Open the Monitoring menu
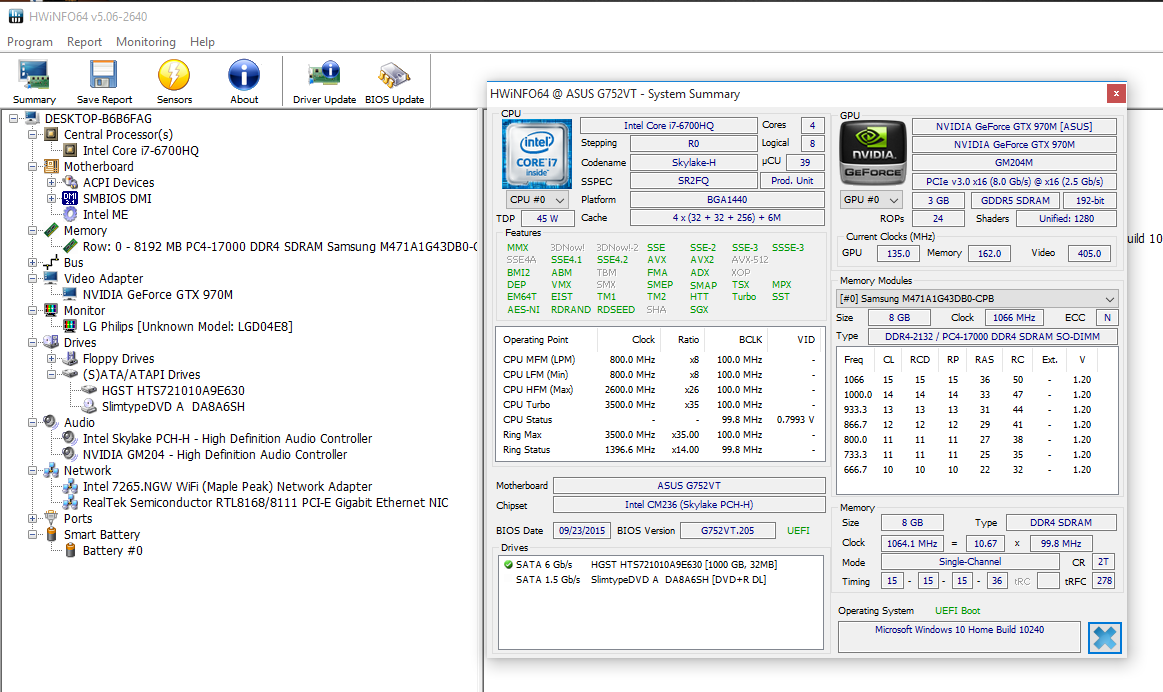This screenshot has height=692, width=1163. click(x=145, y=42)
